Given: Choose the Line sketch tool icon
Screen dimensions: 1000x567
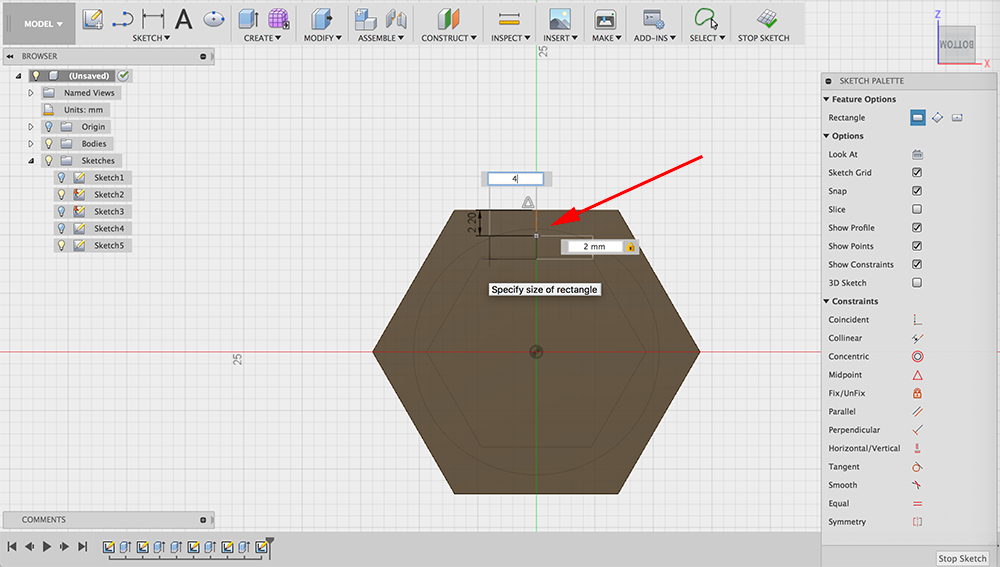Looking at the screenshot, I should click(x=122, y=20).
